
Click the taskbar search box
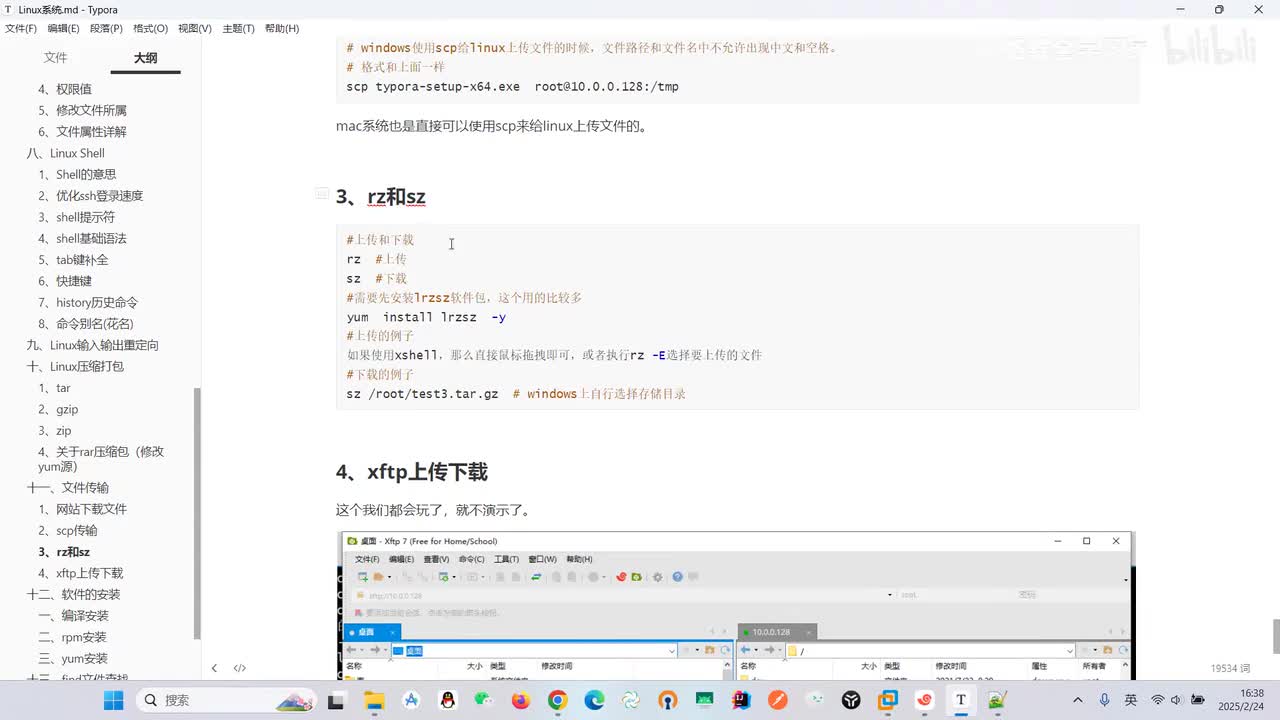click(x=226, y=700)
